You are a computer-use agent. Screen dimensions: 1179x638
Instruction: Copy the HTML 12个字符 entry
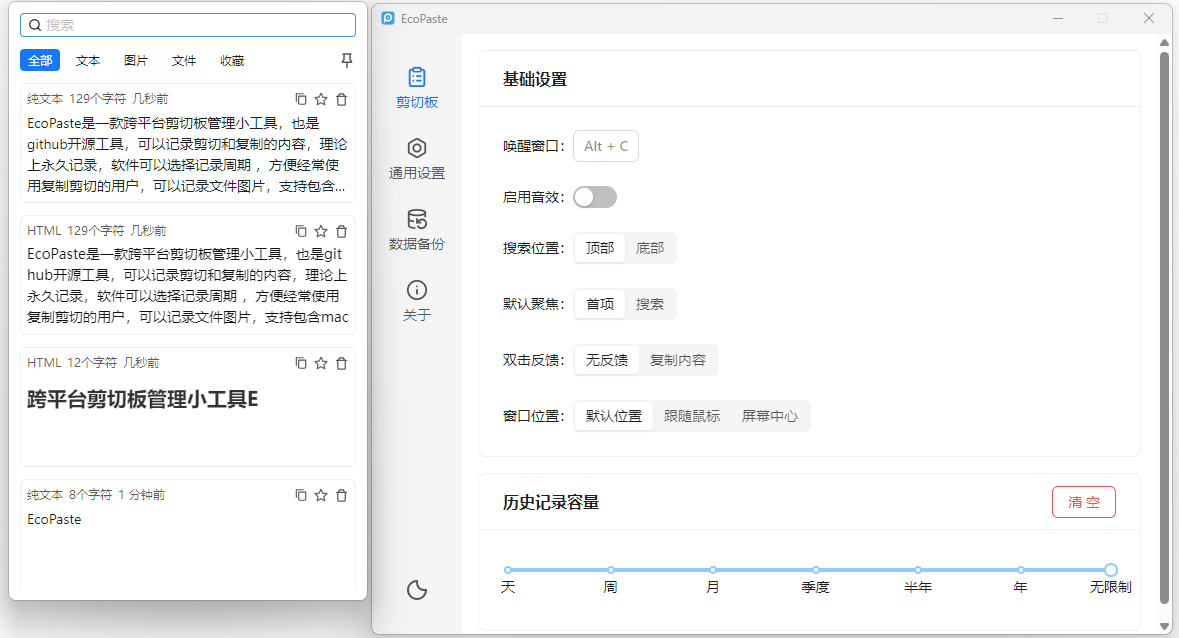(x=301, y=363)
